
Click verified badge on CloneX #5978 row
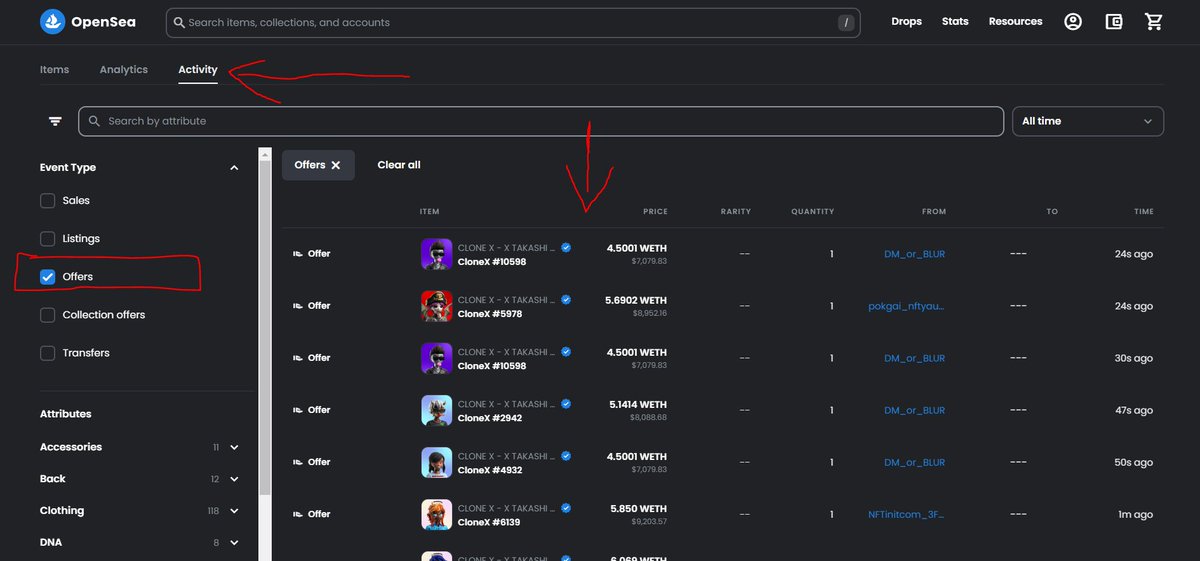click(566, 300)
